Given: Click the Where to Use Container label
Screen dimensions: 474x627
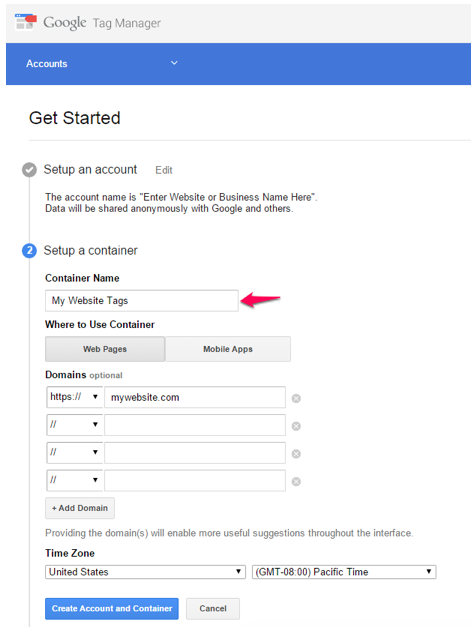Looking at the screenshot, I should (x=100, y=324).
